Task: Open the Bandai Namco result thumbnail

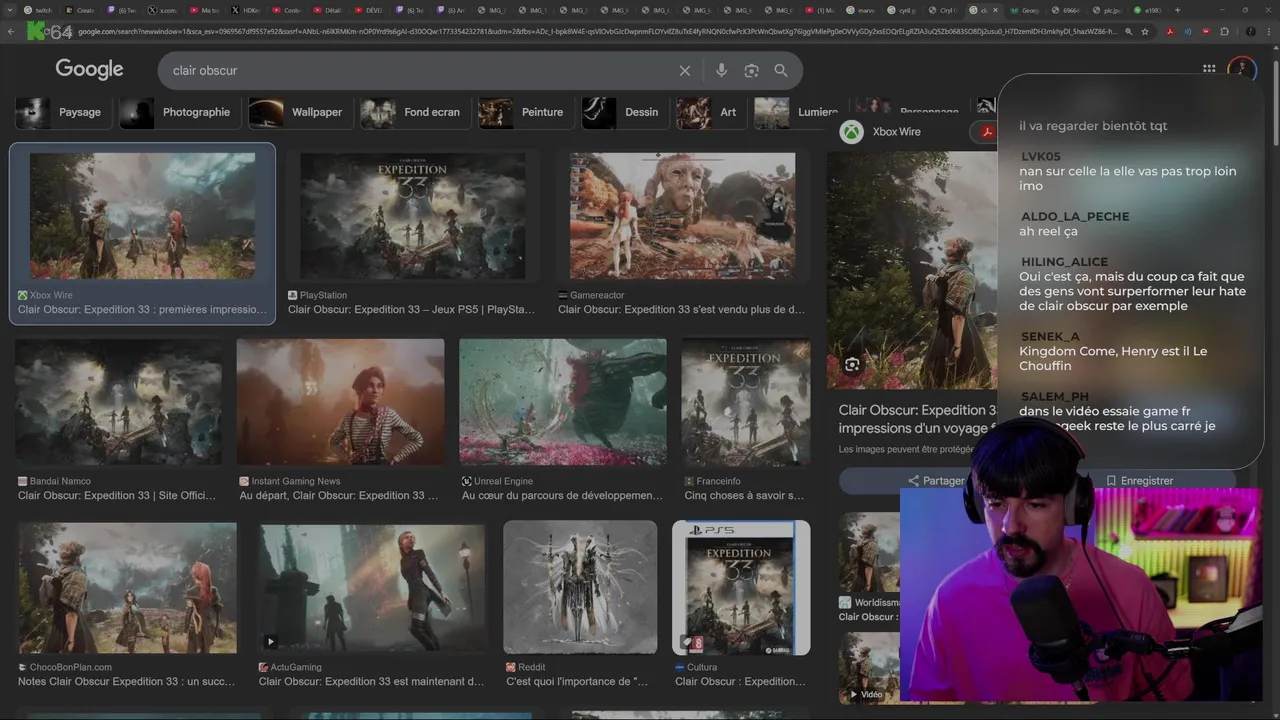Action: (118, 402)
